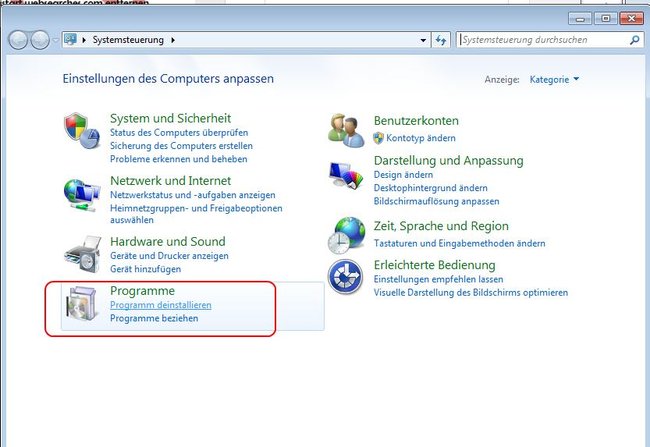This screenshot has height=447, width=650.
Task: Click the shield icon beside Kontotyp ändern
Action: click(378, 138)
